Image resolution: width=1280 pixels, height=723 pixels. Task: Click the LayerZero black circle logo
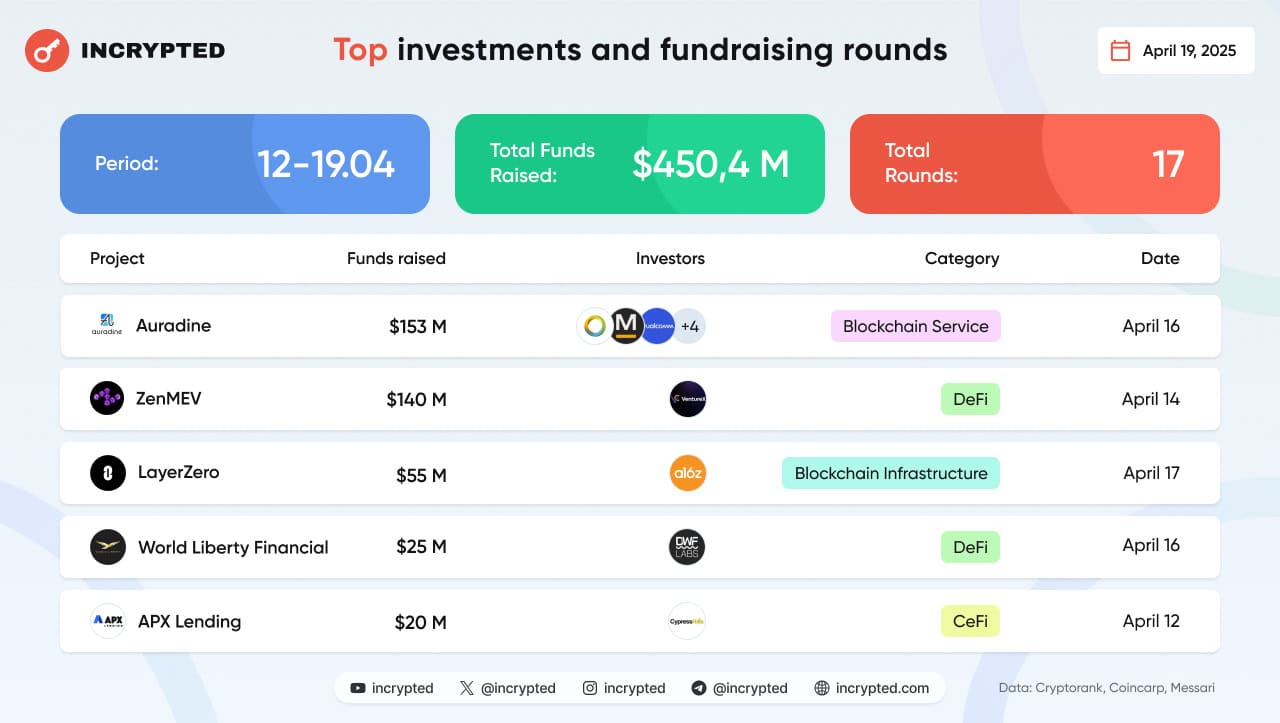[108, 473]
